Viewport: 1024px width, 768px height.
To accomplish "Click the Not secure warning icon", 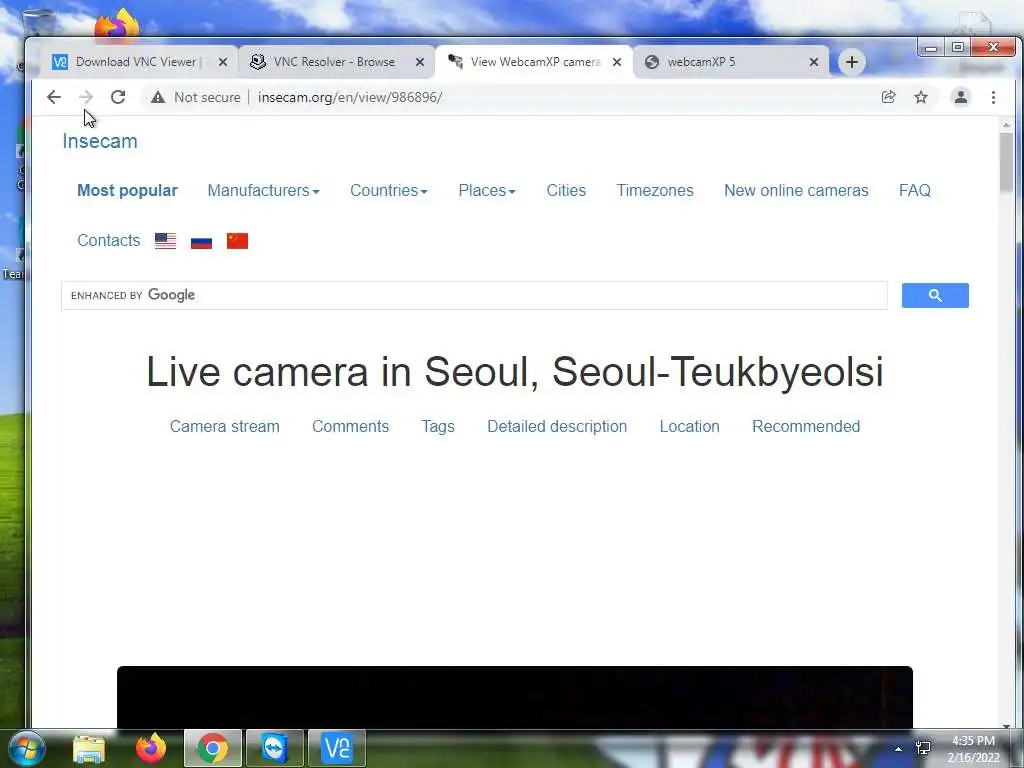I will (157, 97).
